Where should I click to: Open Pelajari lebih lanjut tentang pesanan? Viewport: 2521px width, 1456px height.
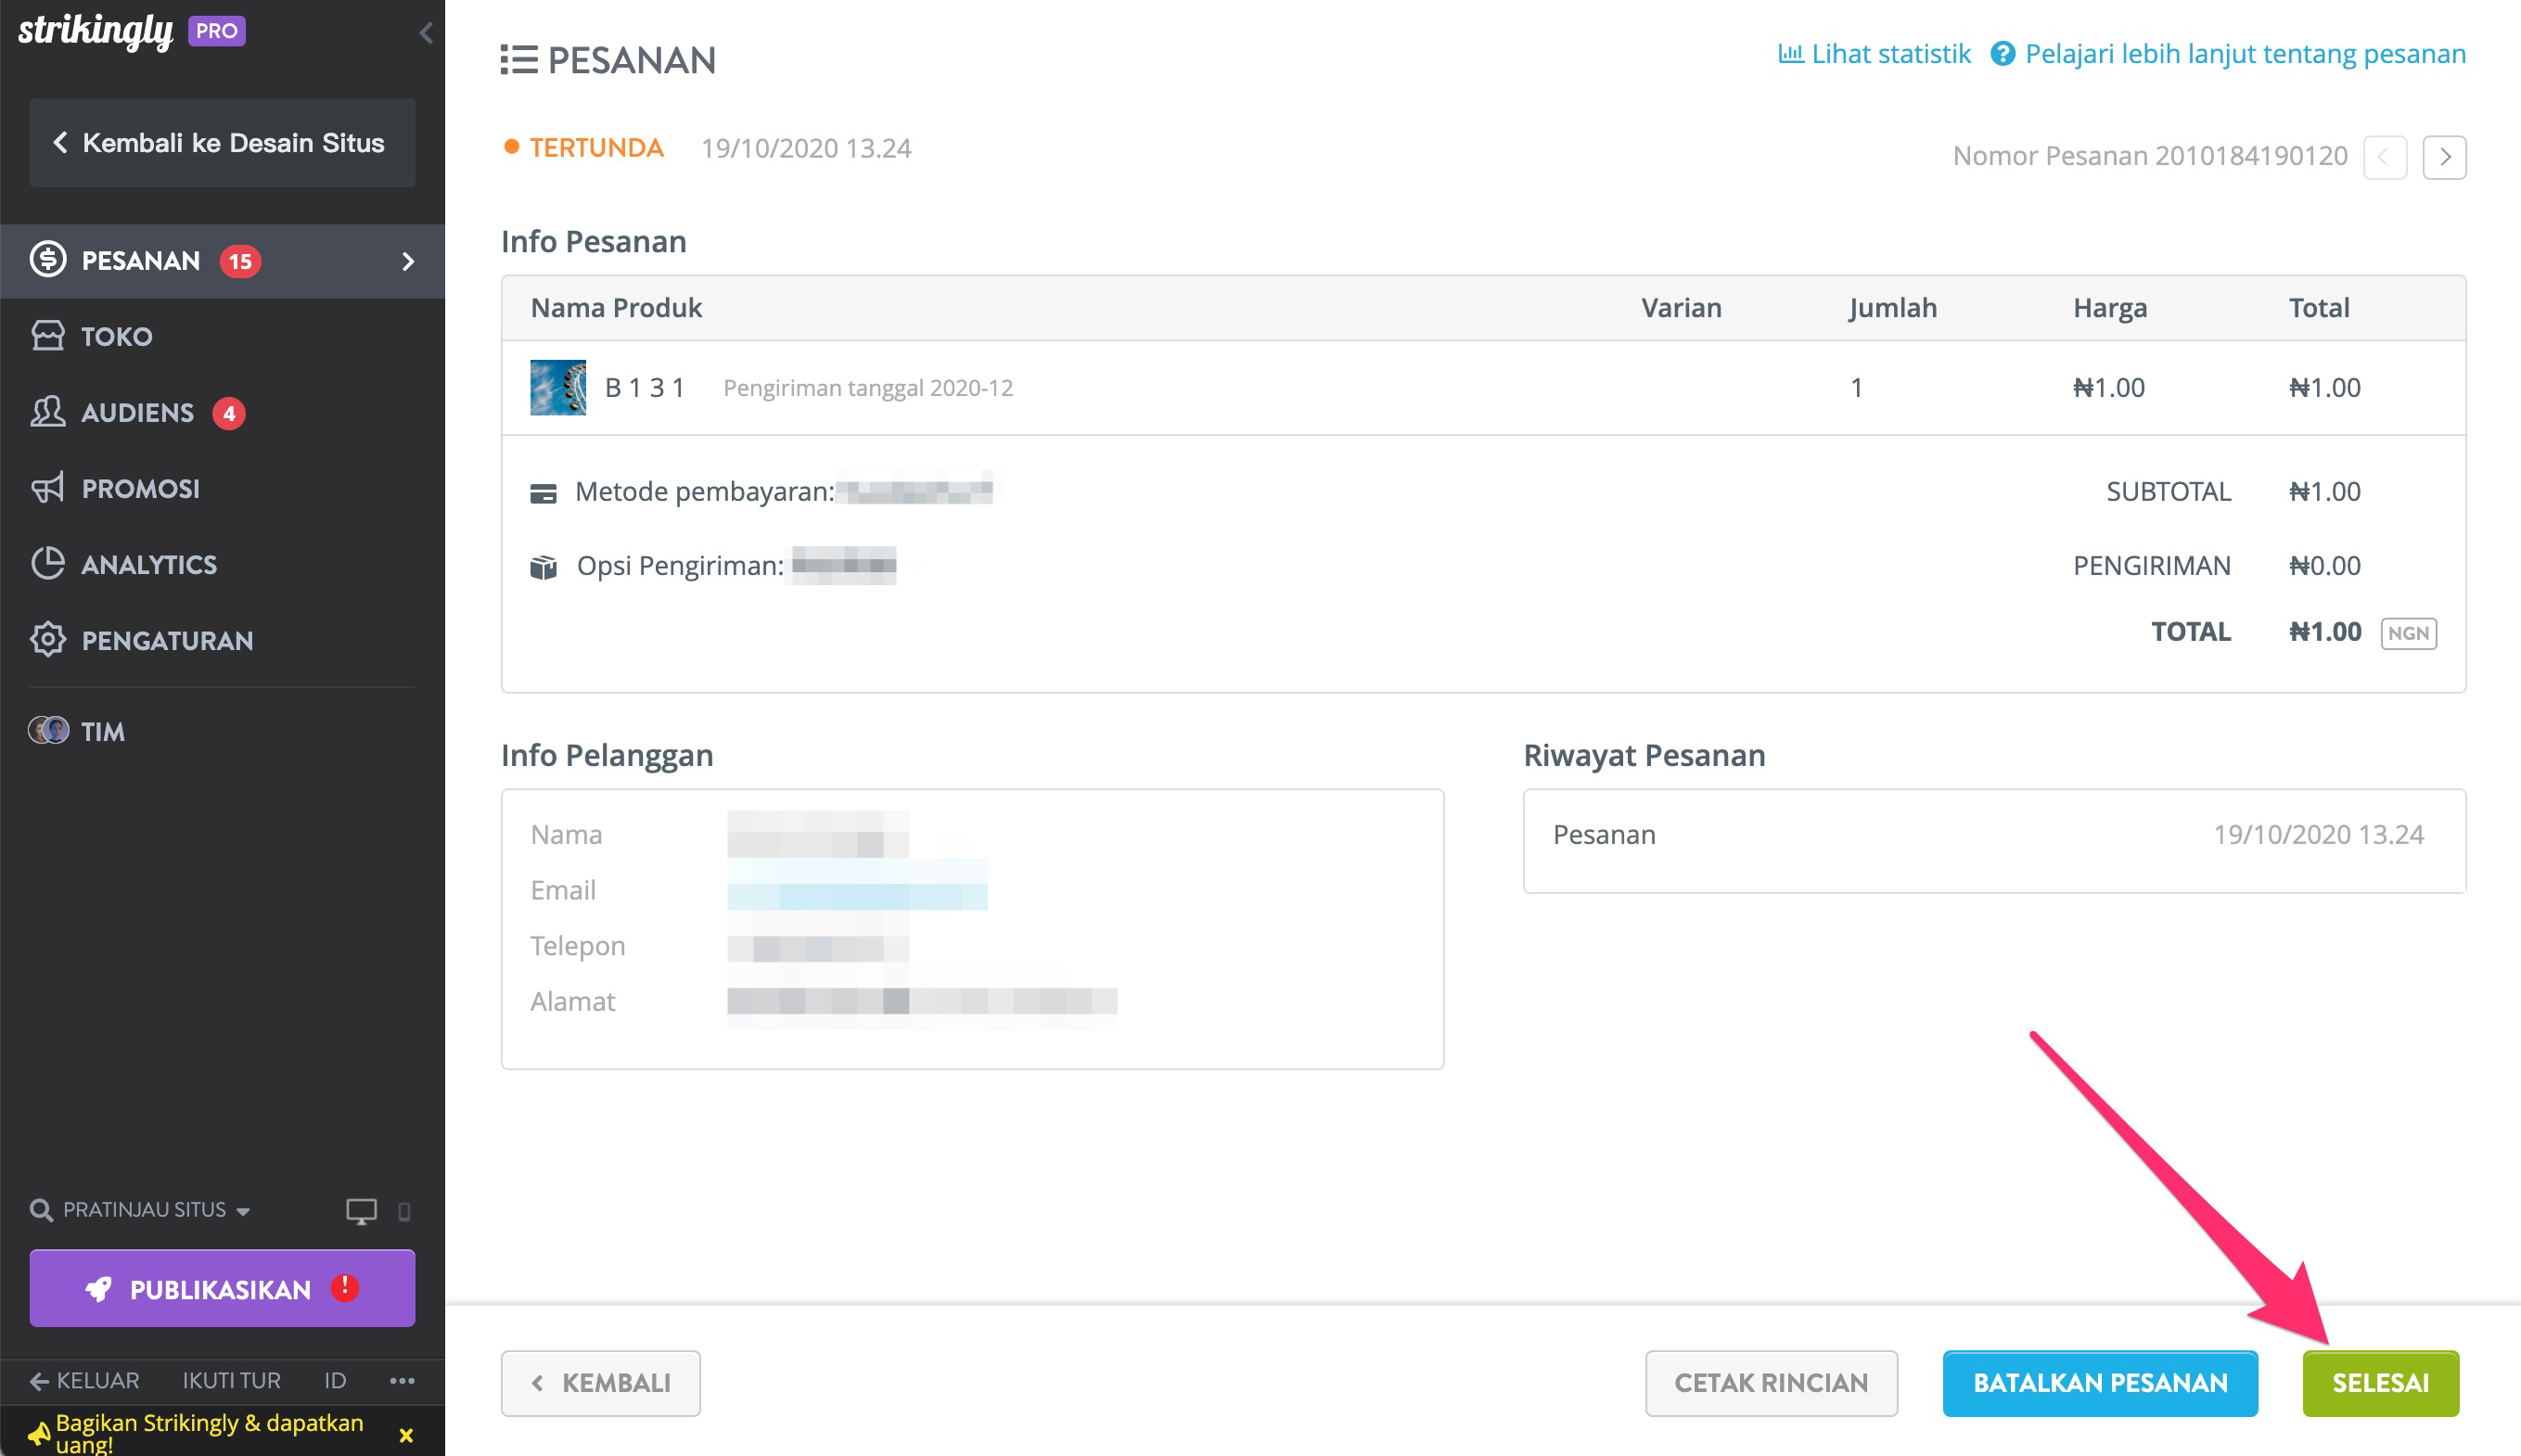click(2228, 54)
